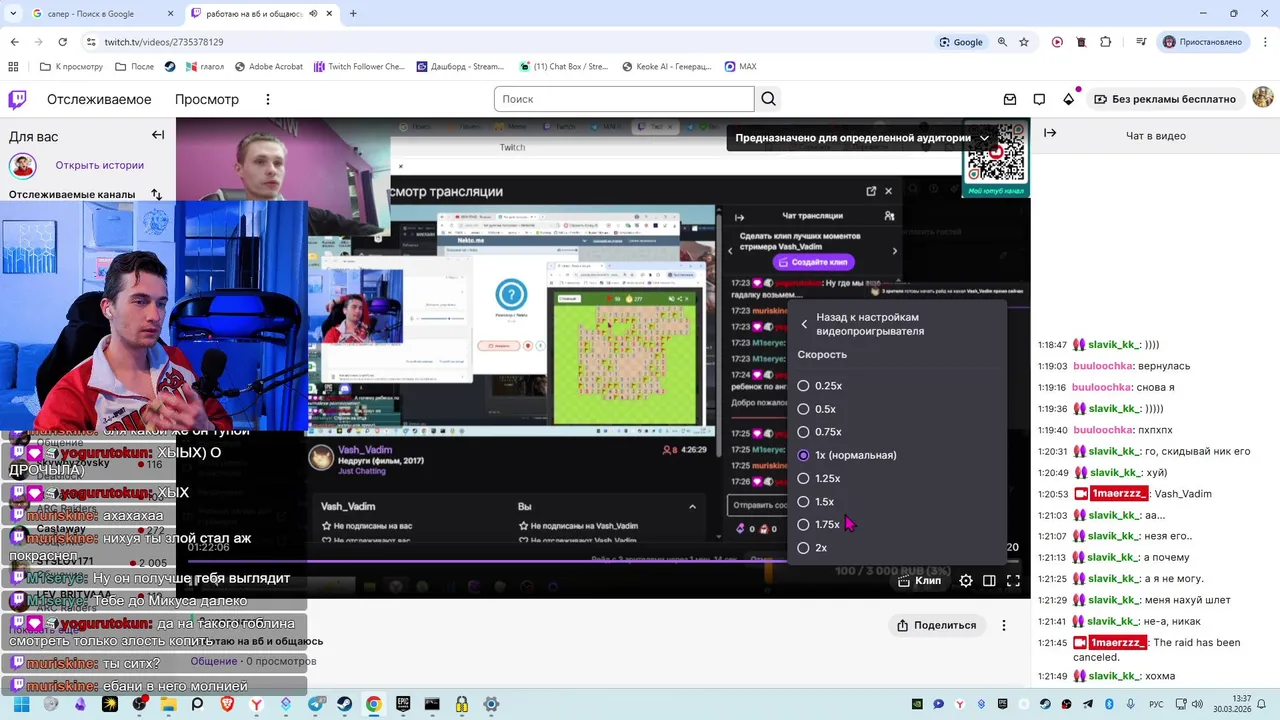Screen dimensions: 1280x720
Task: Mute the Twitch tab's audio speaker icon
Action: (x=313, y=14)
